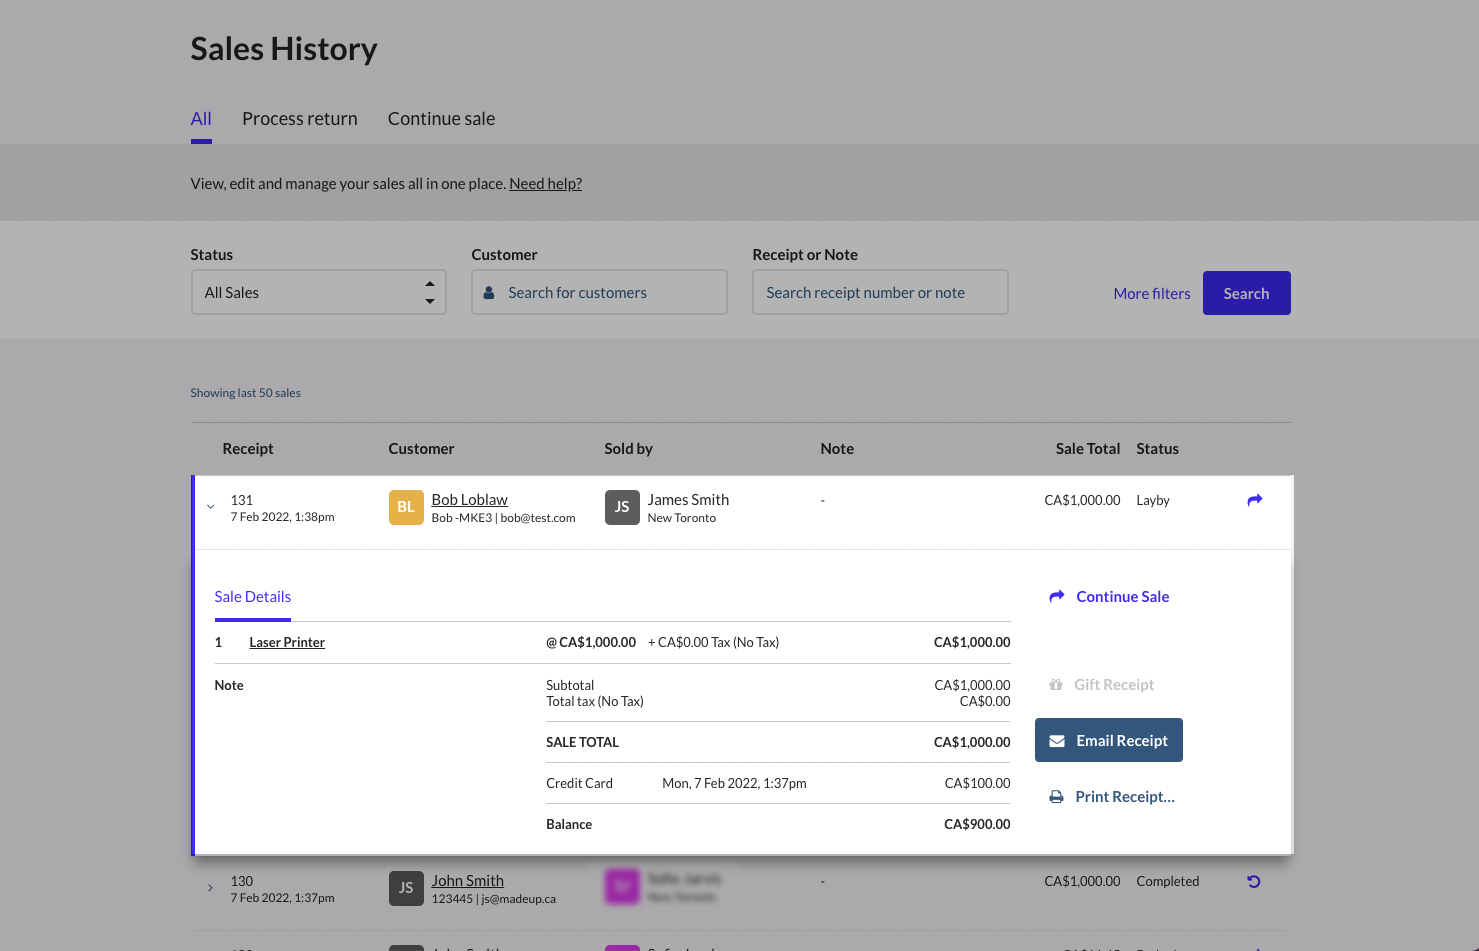Click the James Smith seller name
The height and width of the screenshot is (951, 1479).
pos(688,500)
